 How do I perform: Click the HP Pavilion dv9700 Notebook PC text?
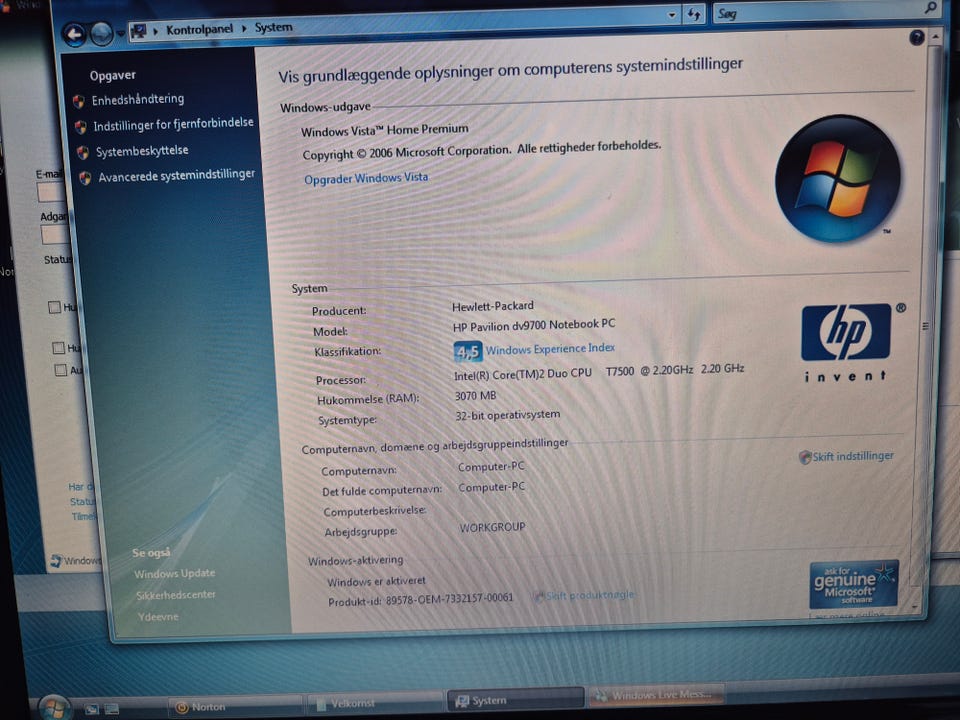pos(534,325)
